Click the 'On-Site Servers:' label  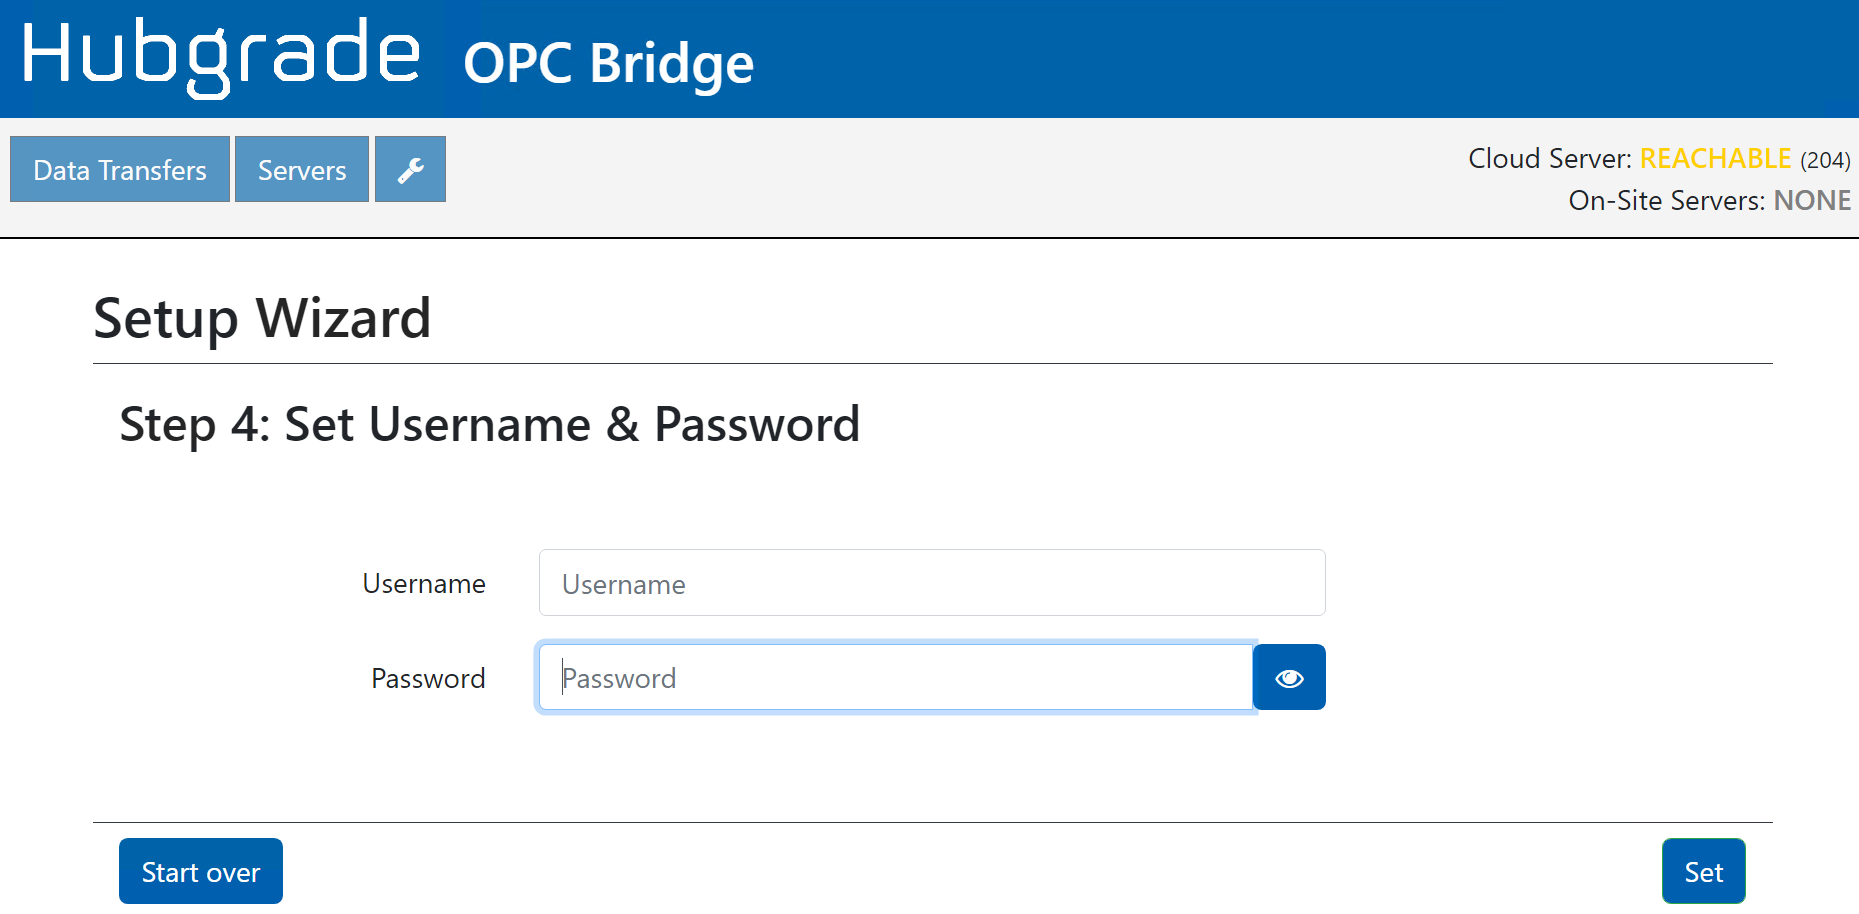point(1666,201)
